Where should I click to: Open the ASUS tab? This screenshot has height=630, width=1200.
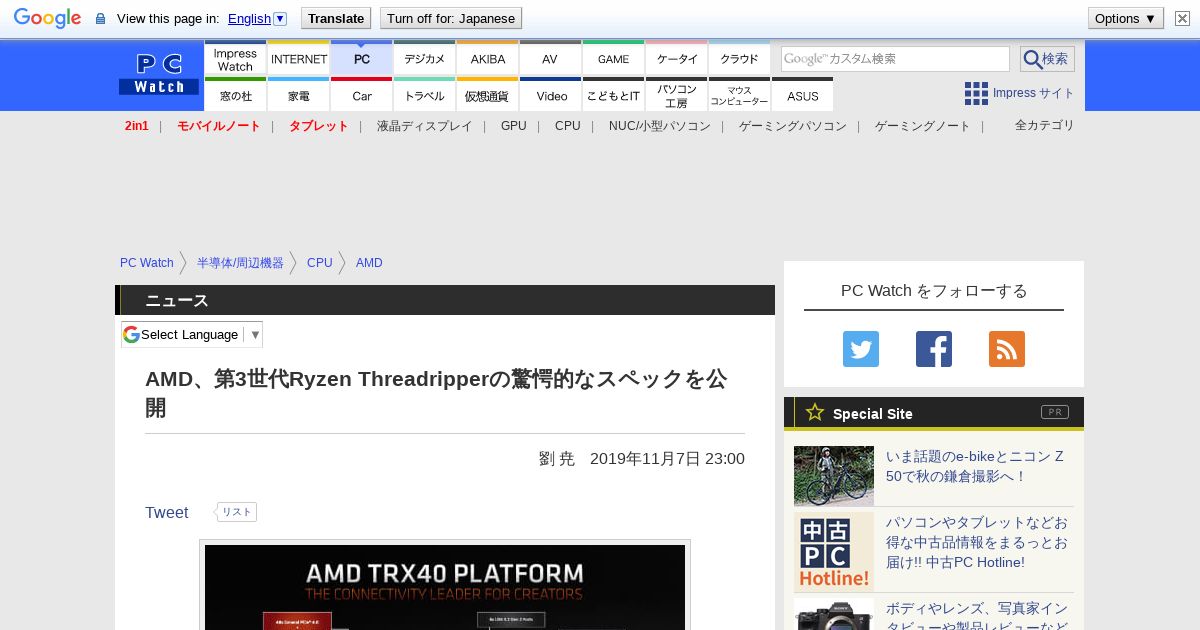pyautogui.click(x=802, y=95)
